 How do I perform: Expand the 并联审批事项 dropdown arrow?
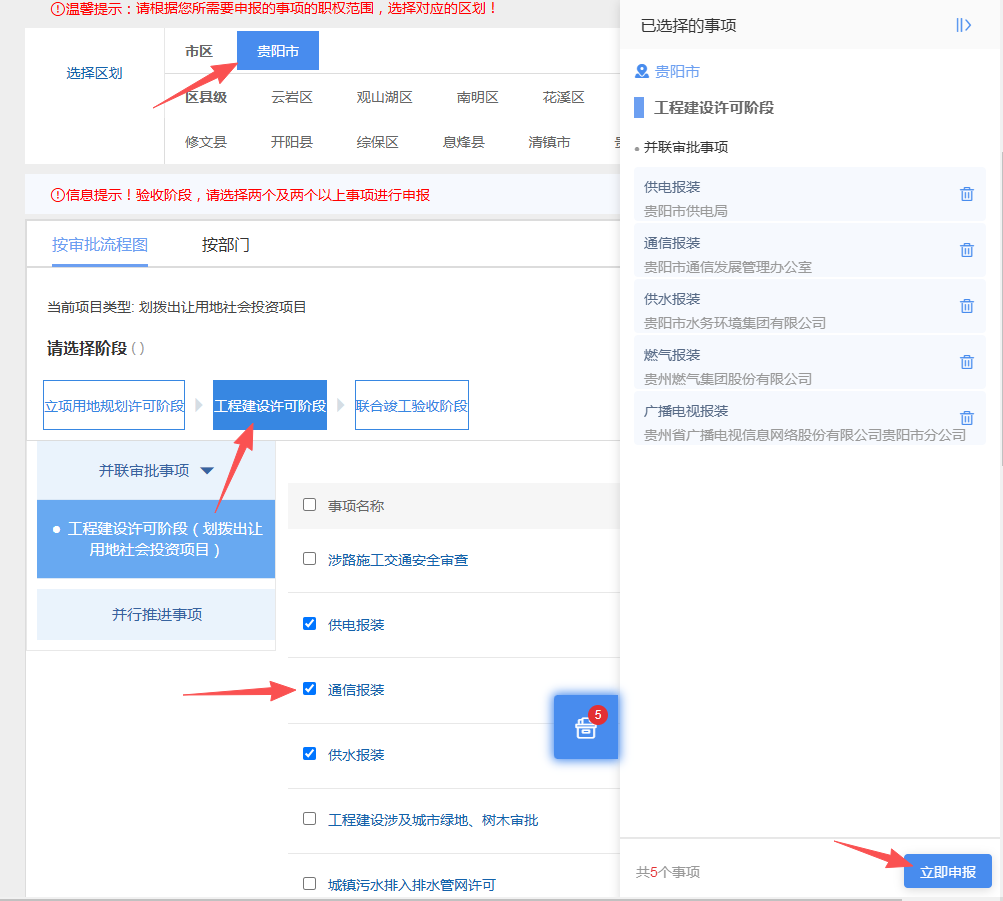(x=207, y=471)
